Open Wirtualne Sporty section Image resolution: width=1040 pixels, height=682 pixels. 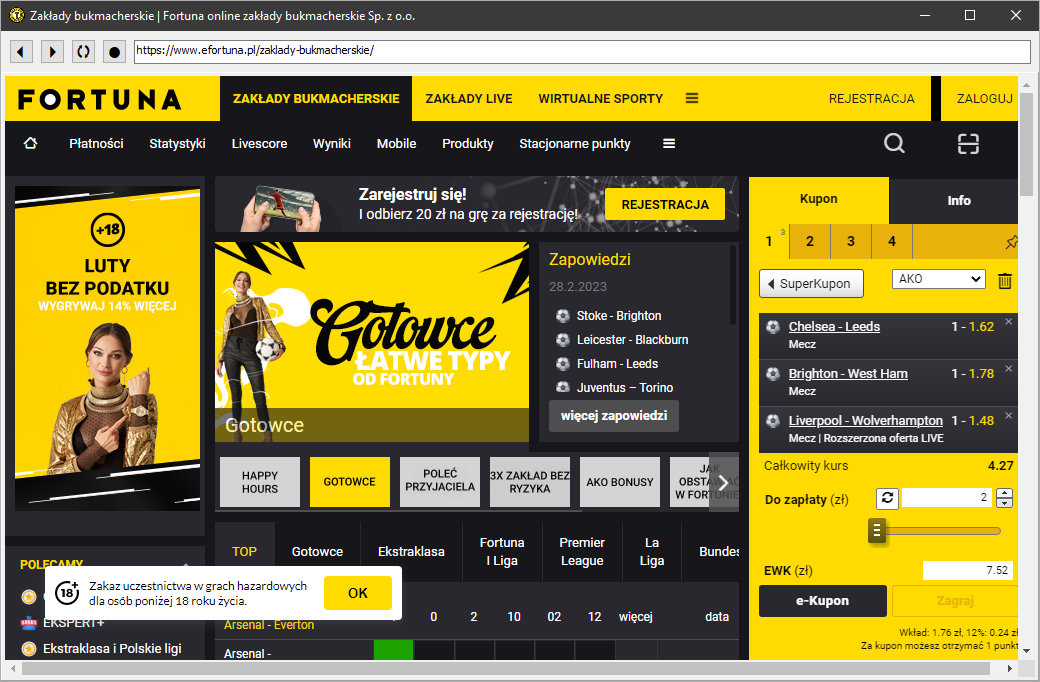tap(600, 99)
